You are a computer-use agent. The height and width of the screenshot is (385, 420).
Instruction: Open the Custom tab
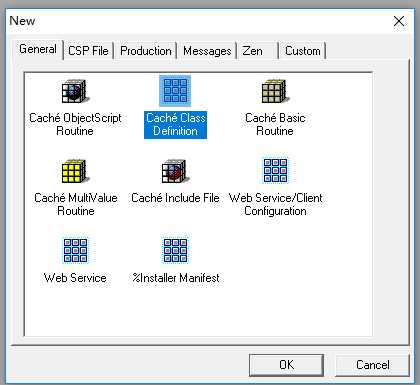tap(303, 51)
